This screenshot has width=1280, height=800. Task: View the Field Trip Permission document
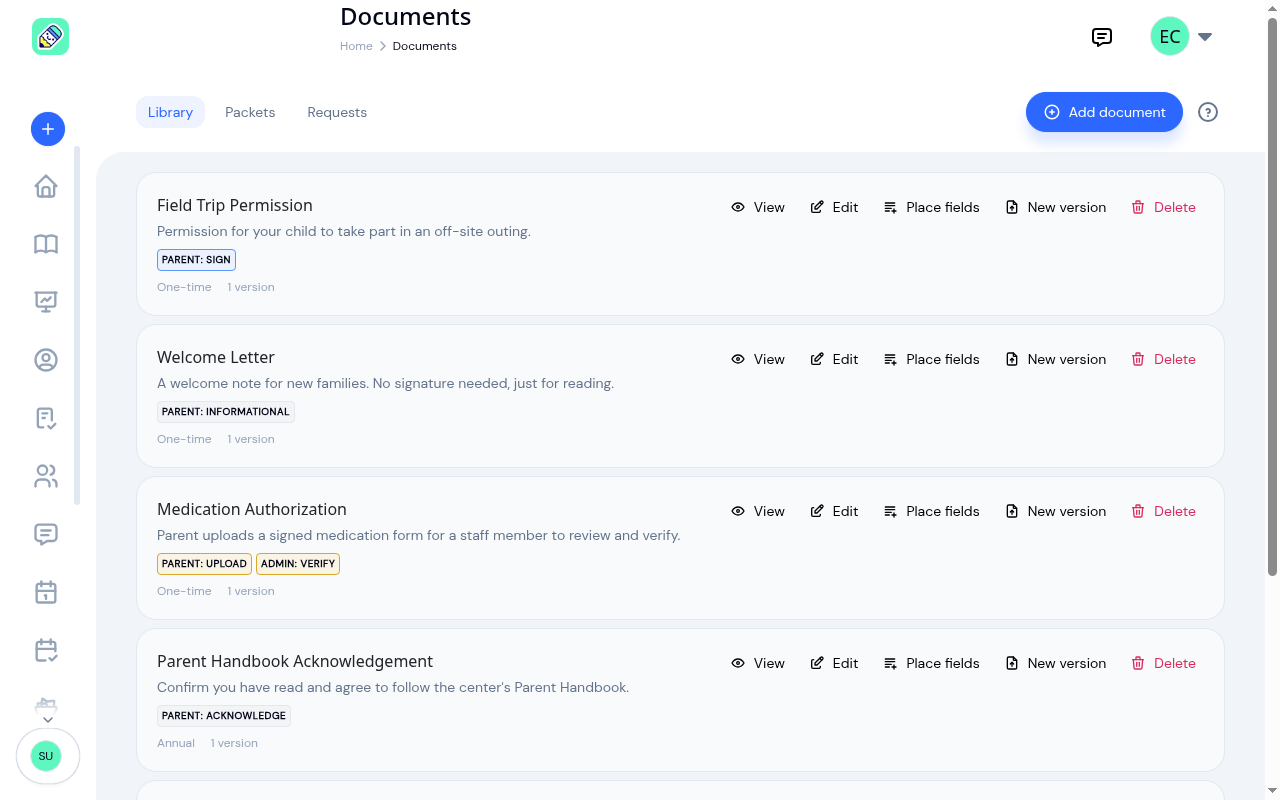click(758, 207)
